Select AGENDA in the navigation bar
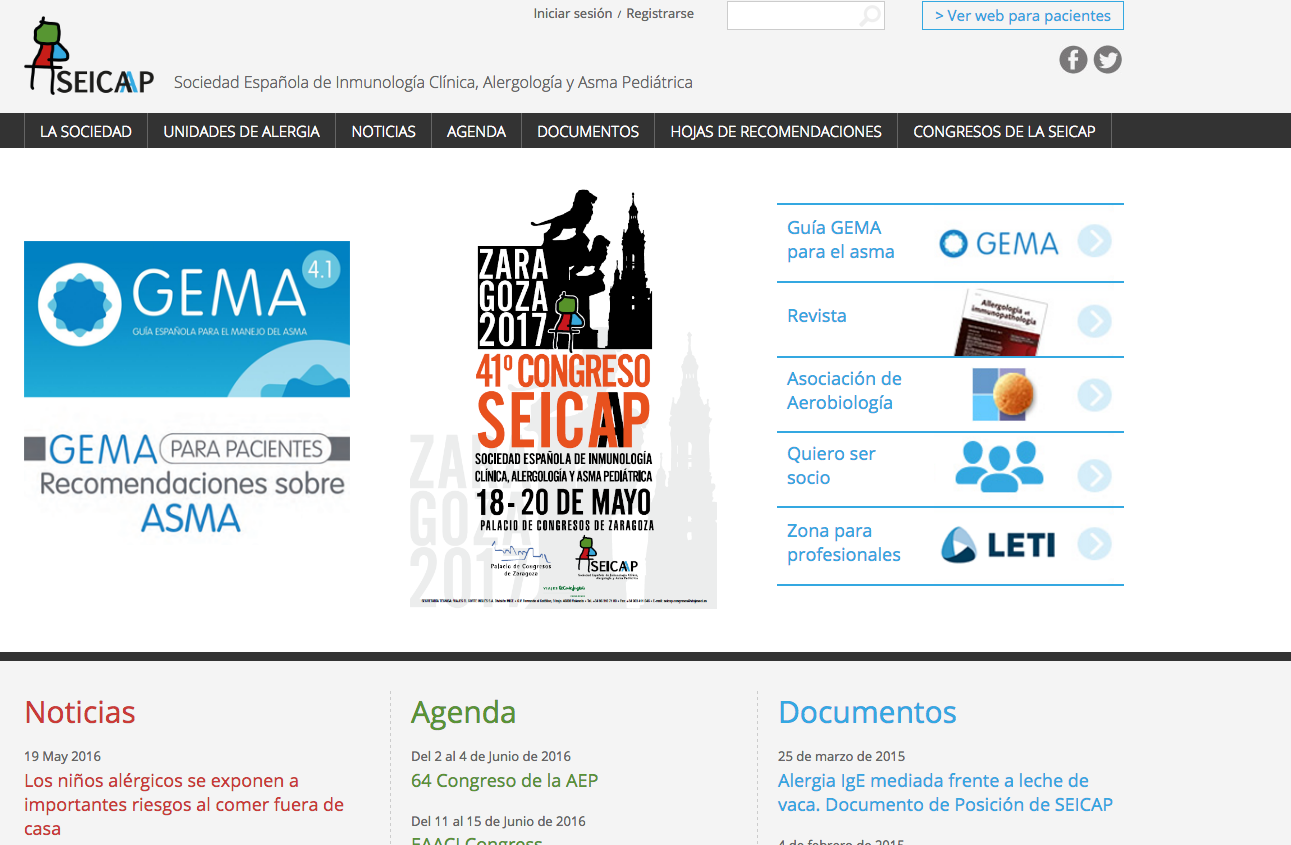 coord(477,131)
